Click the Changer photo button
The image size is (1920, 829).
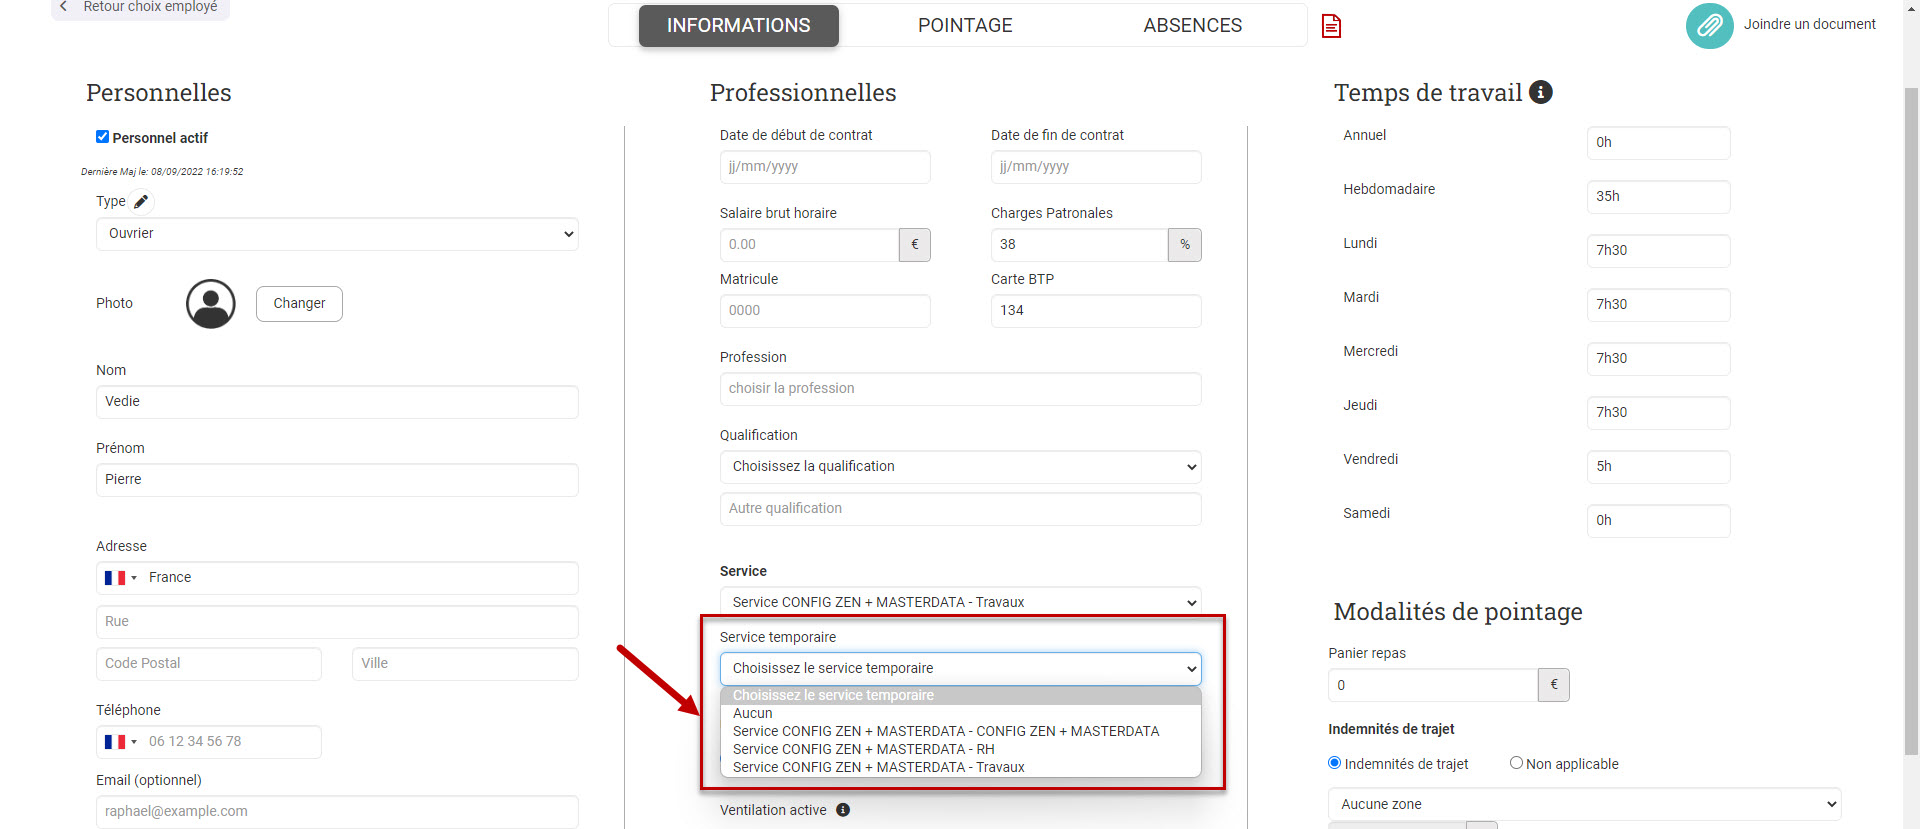(299, 304)
